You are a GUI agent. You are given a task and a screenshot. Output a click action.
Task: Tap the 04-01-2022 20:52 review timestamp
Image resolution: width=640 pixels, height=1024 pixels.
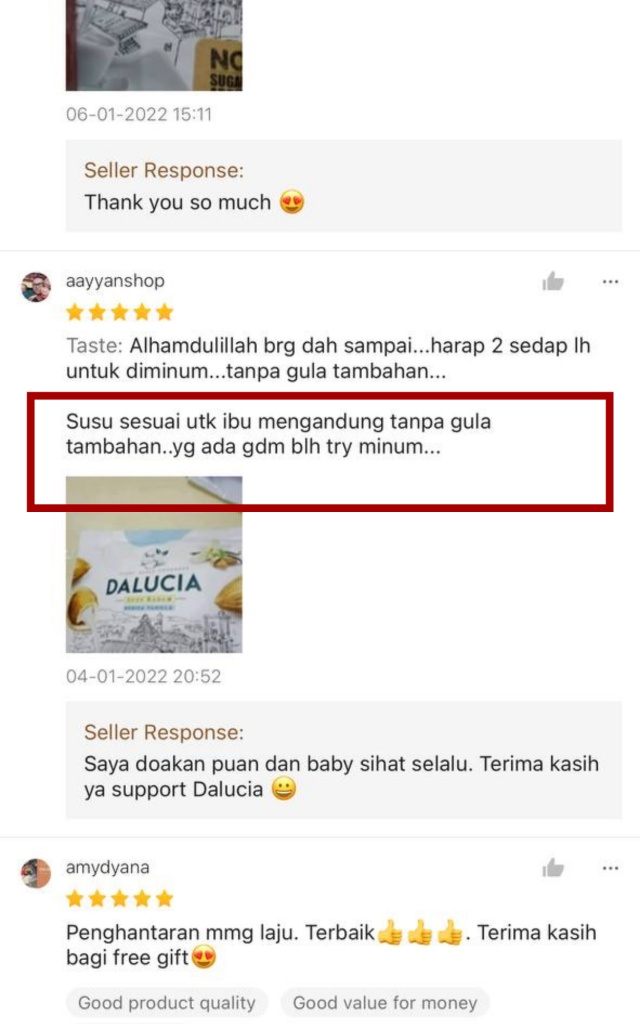(143, 676)
